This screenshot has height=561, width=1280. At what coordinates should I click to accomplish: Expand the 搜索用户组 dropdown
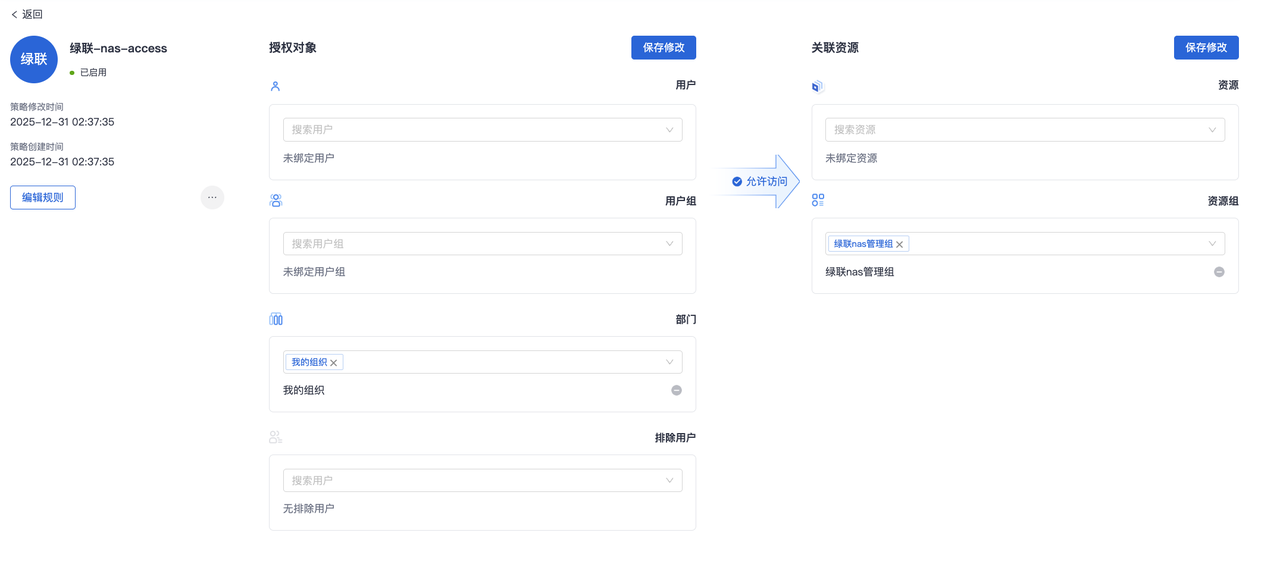pos(670,244)
